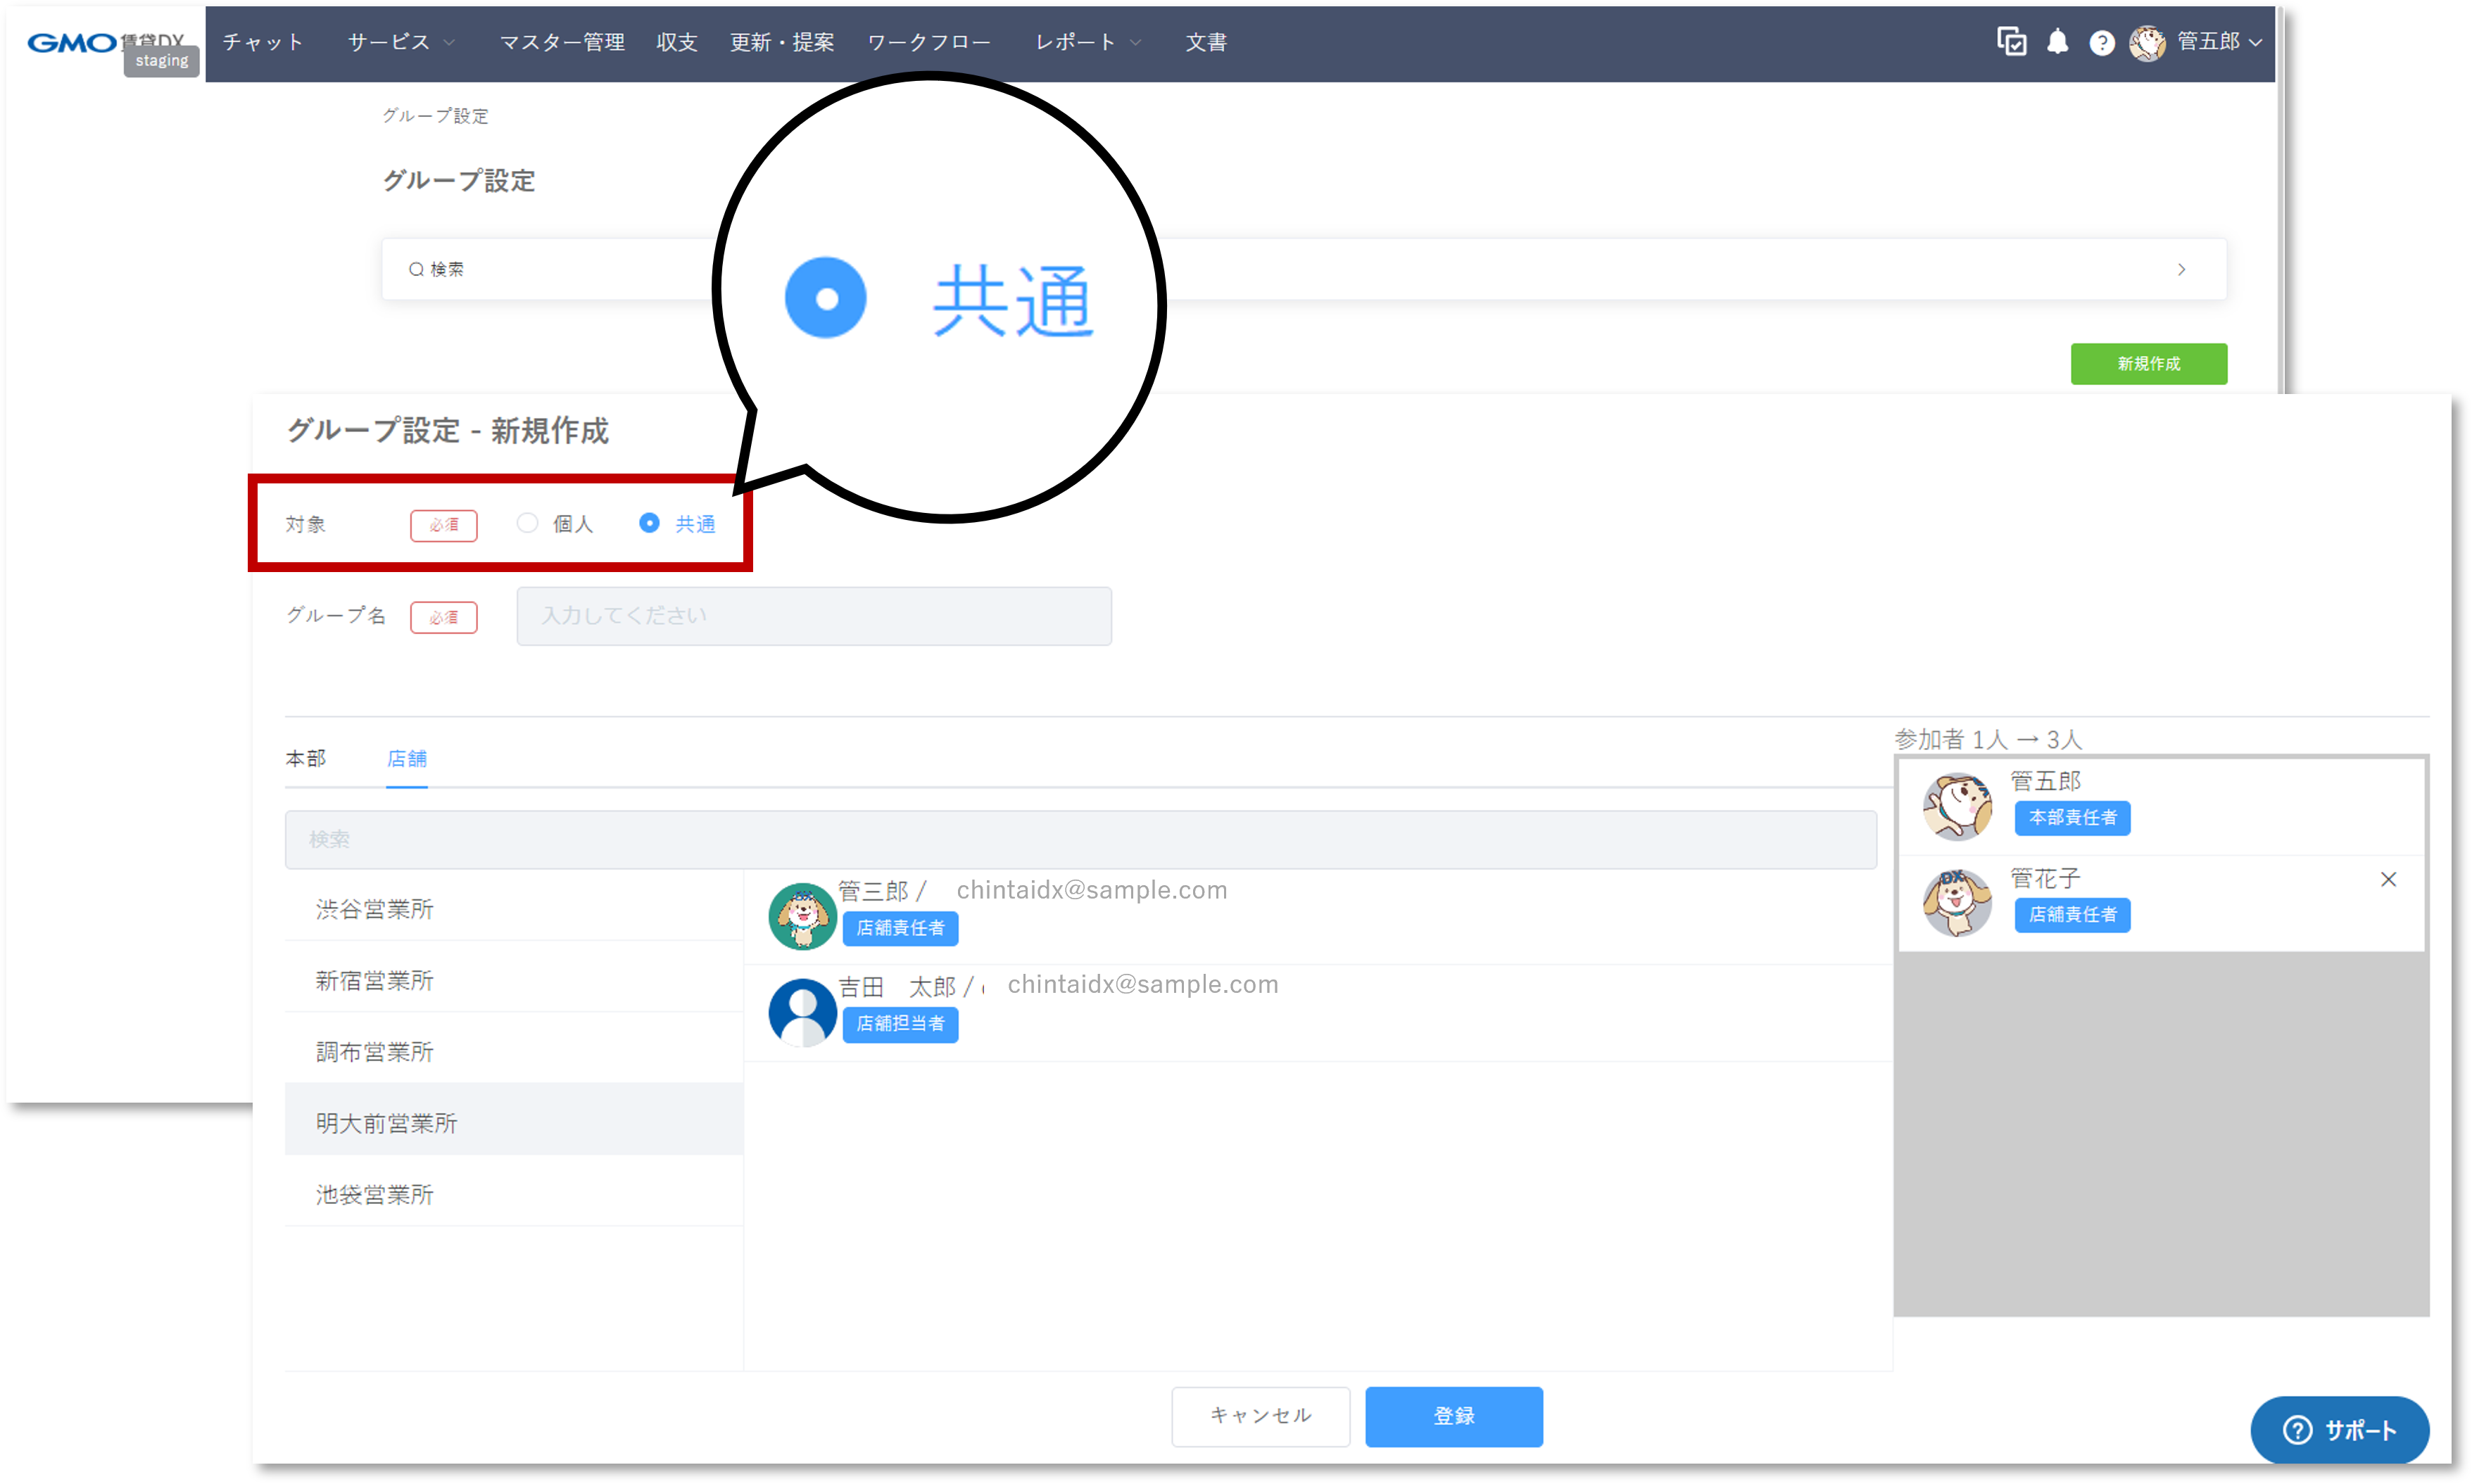Click the 管五郎 account avatar top right
This screenshot has width=2472, height=1484.
2148,42
